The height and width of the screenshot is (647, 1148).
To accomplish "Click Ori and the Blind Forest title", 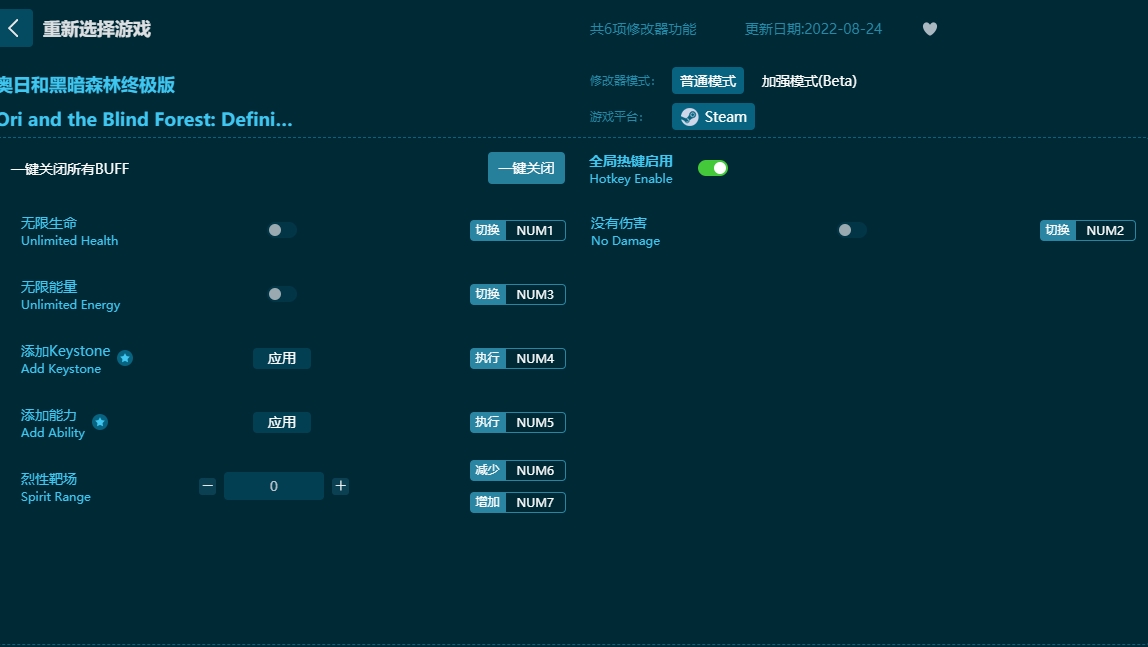I will (146, 119).
